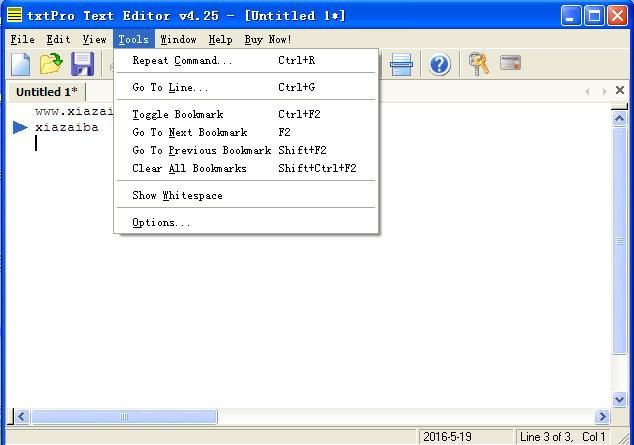The height and width of the screenshot is (445, 634).
Task: Click Line 3 of 3 status text
Action: pos(546,437)
